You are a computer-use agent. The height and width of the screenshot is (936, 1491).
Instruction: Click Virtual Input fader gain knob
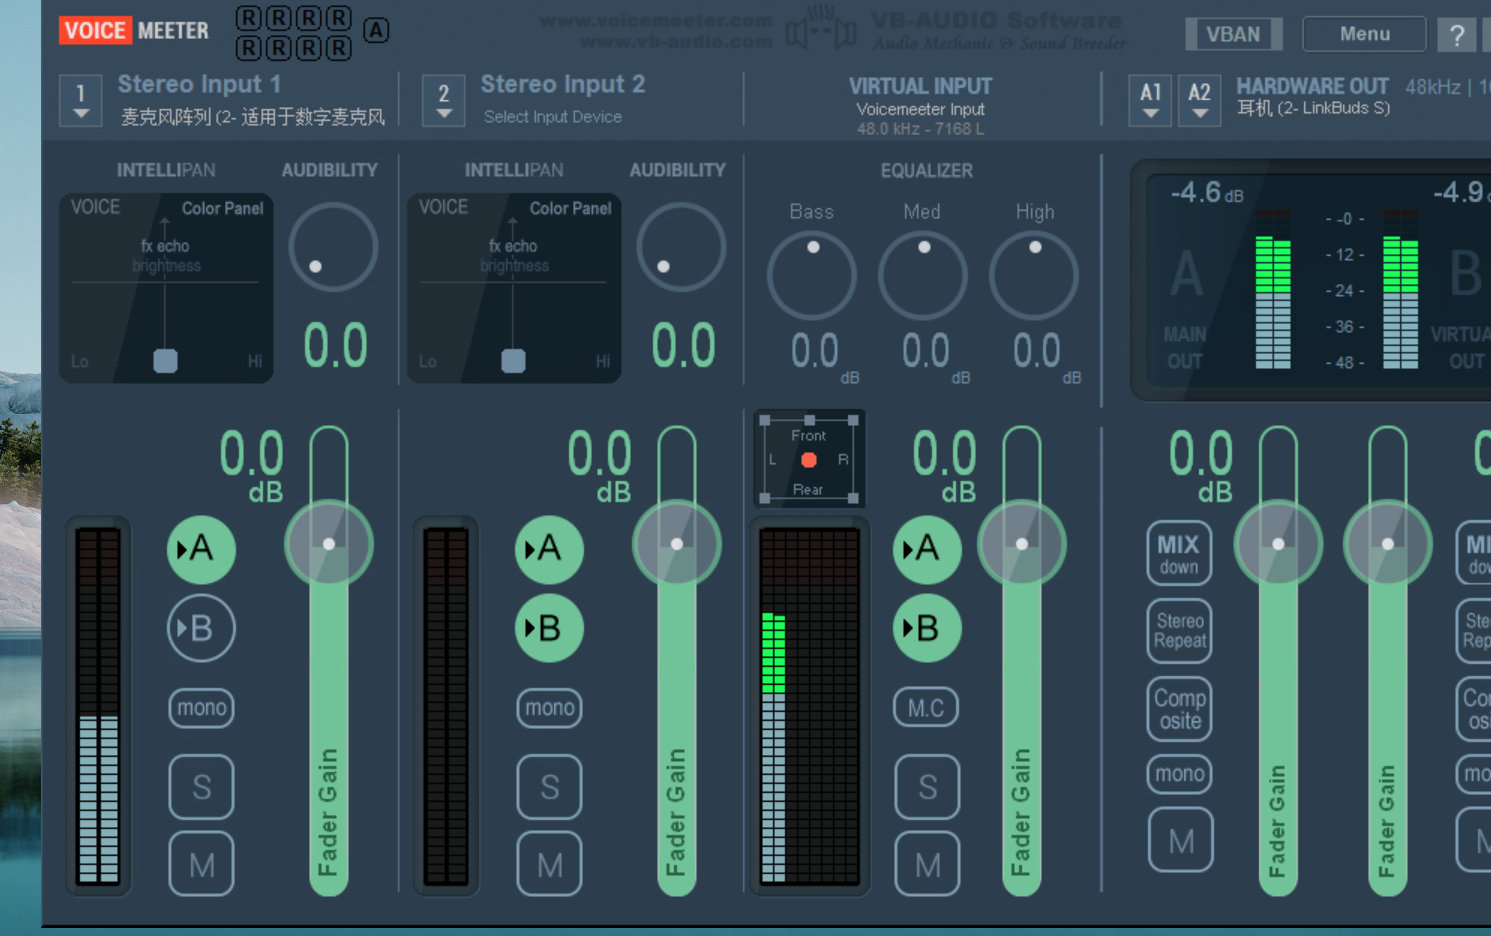click(x=1022, y=544)
